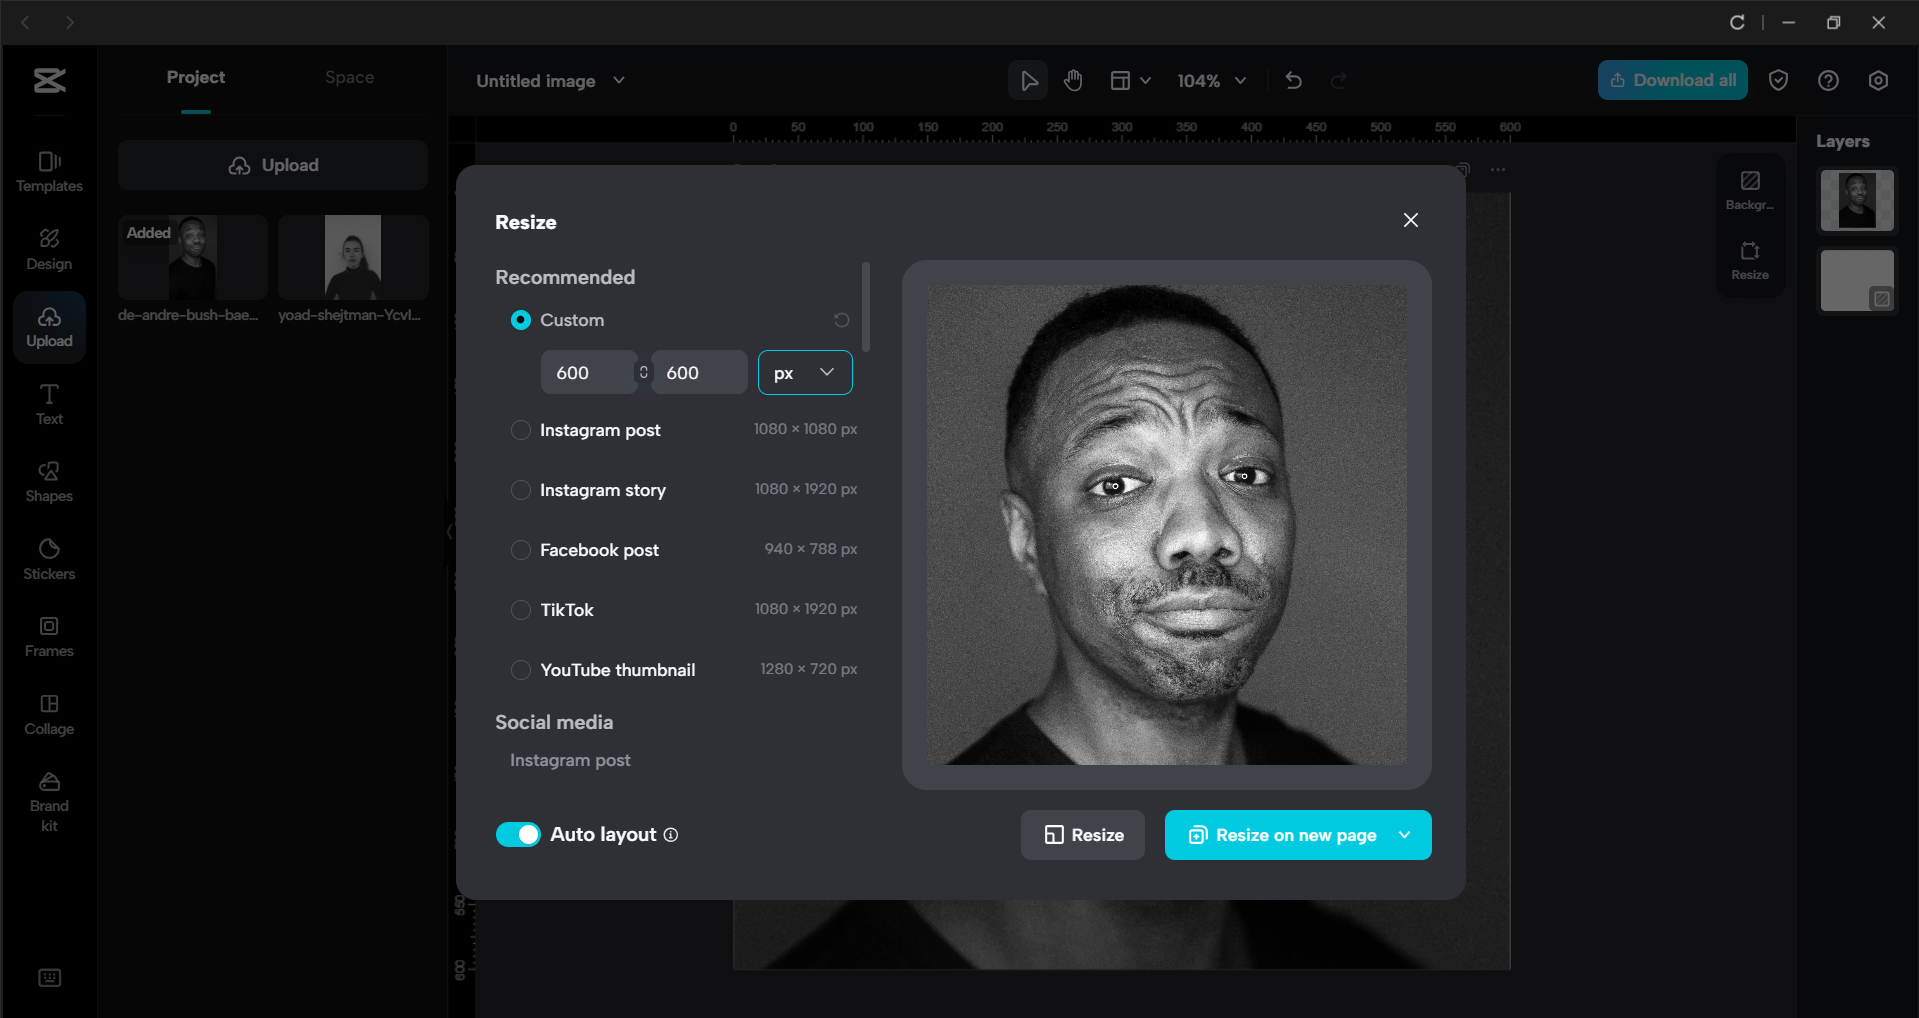This screenshot has width=1919, height=1018.
Task: Open the Frames panel
Action: 48,636
